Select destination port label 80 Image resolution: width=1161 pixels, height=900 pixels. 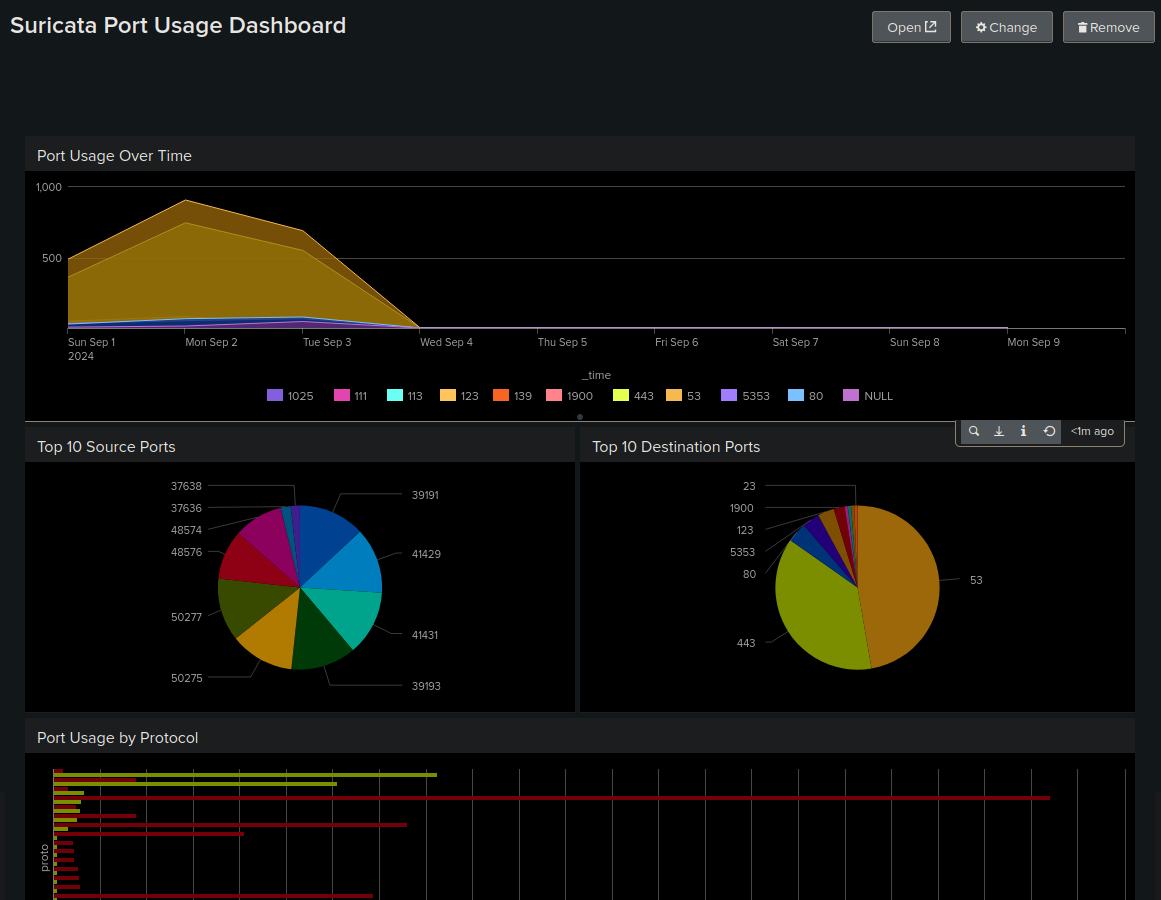click(x=749, y=574)
